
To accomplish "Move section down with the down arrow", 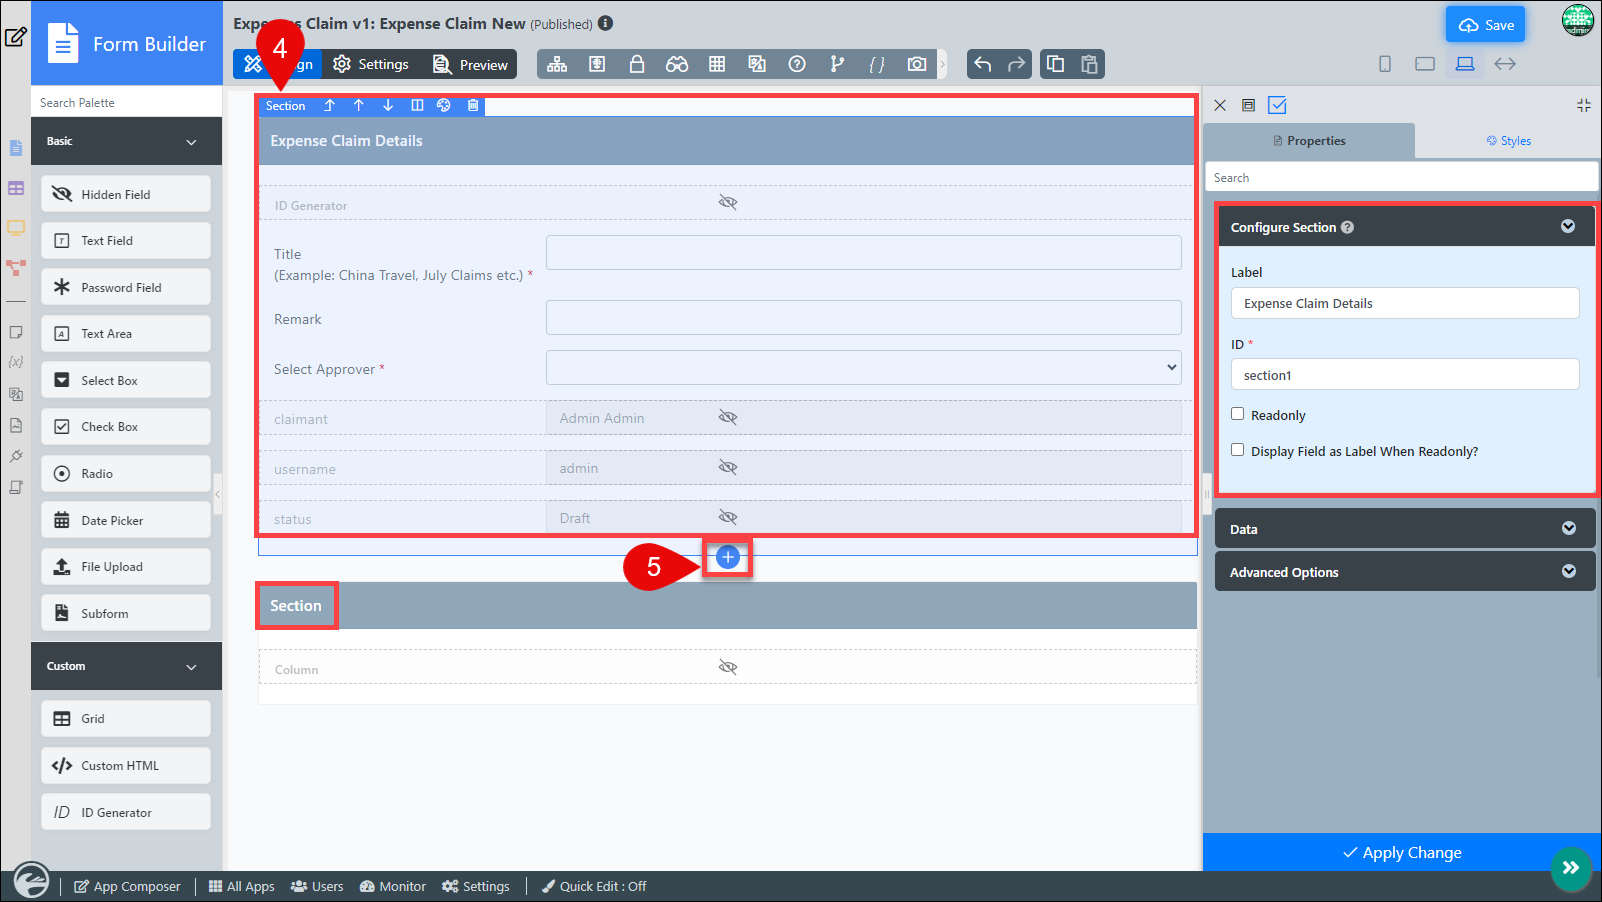I will click(x=388, y=105).
